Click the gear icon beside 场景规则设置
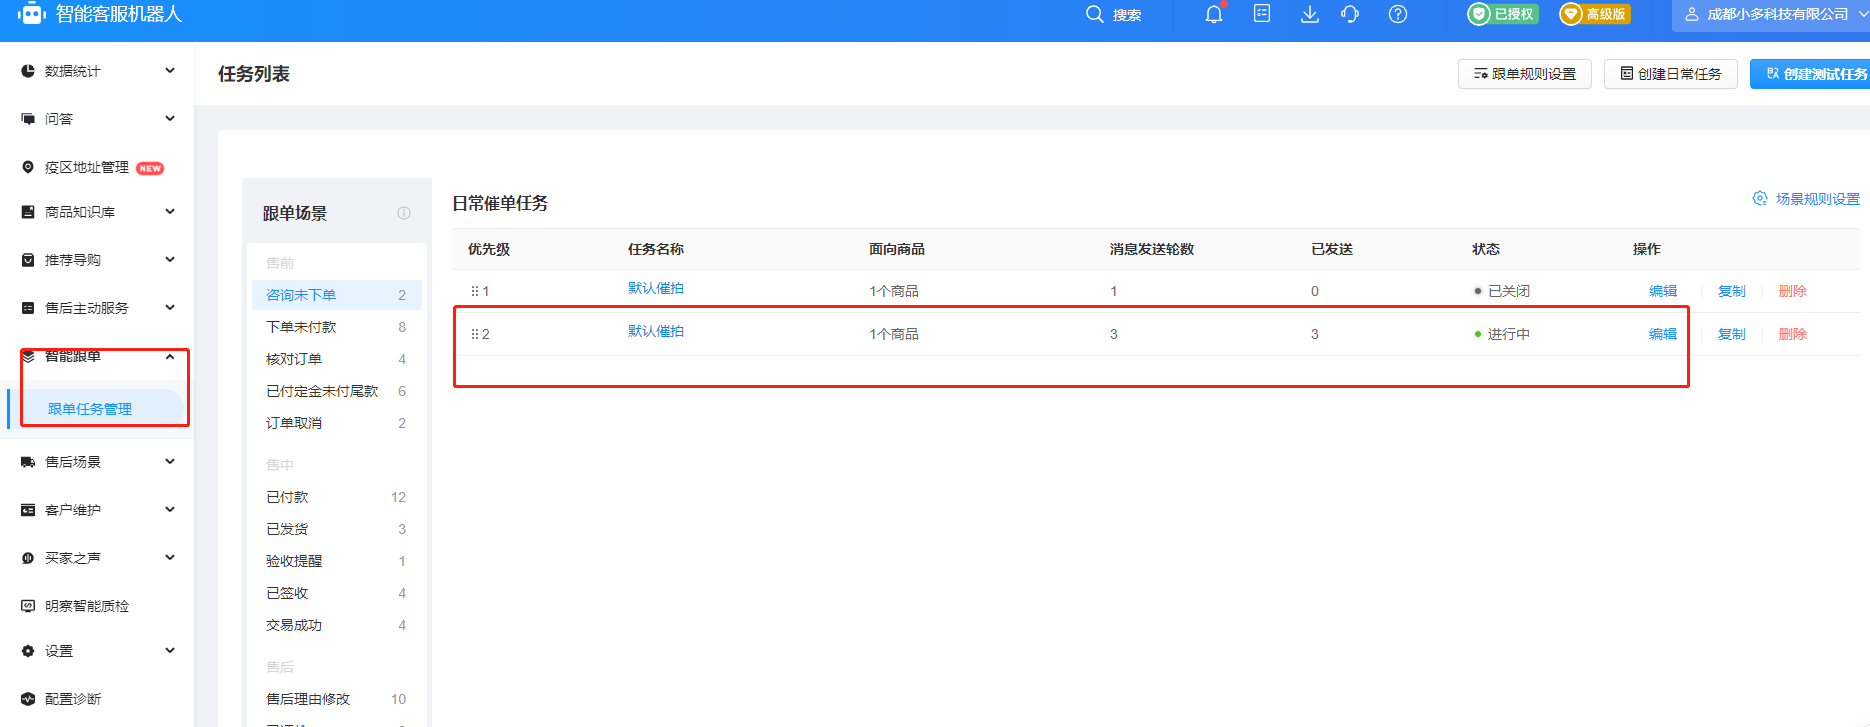The height and width of the screenshot is (727, 1870). pos(1760,198)
